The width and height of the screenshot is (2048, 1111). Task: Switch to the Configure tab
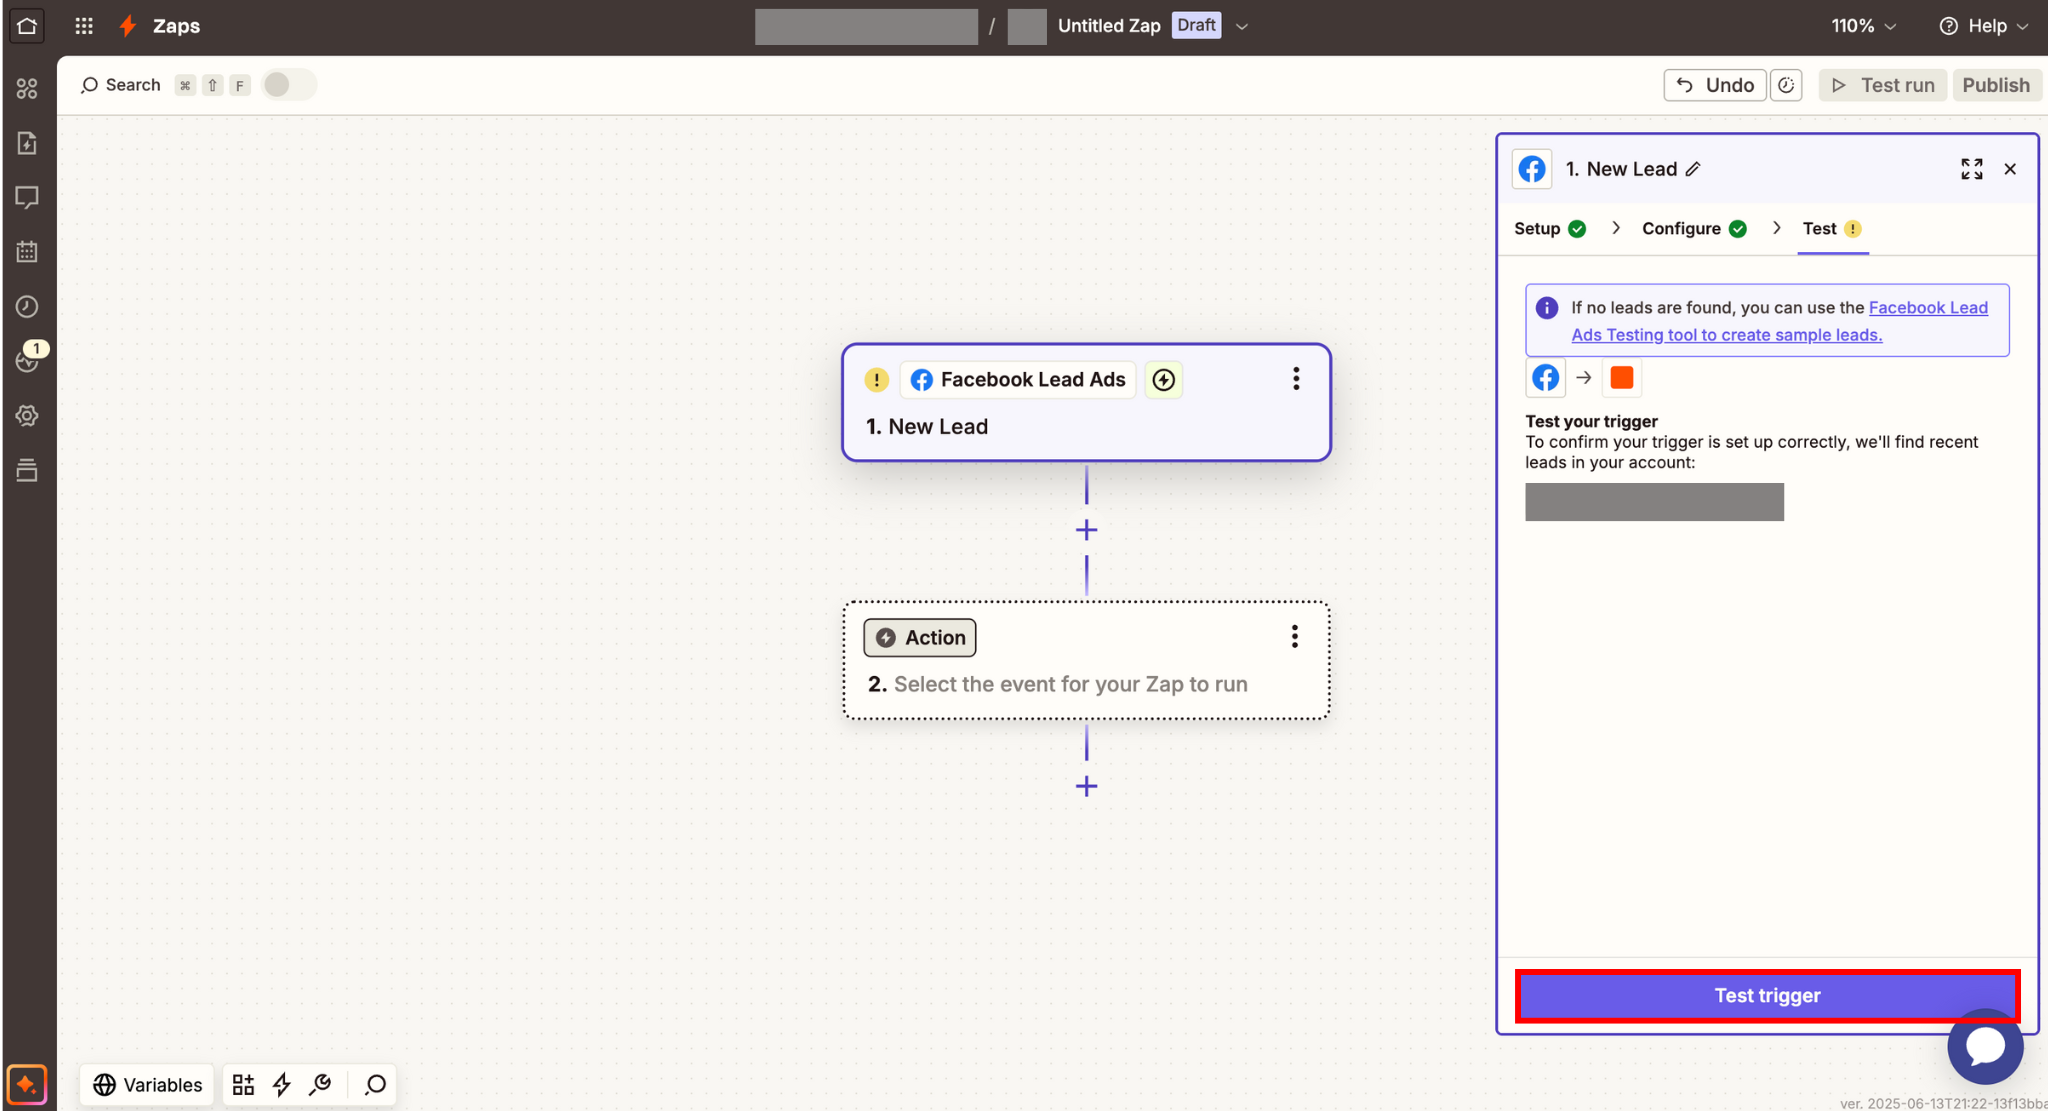click(1694, 229)
